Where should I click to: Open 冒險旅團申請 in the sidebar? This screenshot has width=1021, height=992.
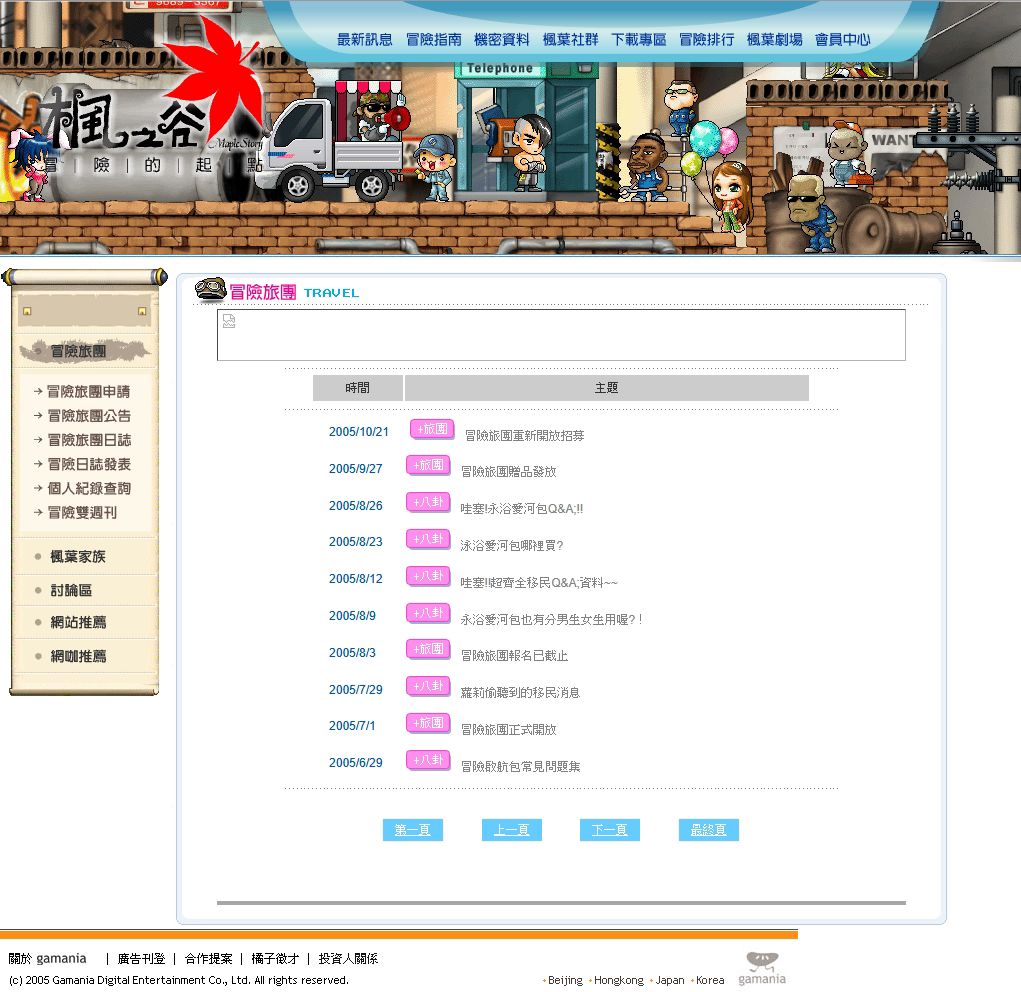(88, 392)
